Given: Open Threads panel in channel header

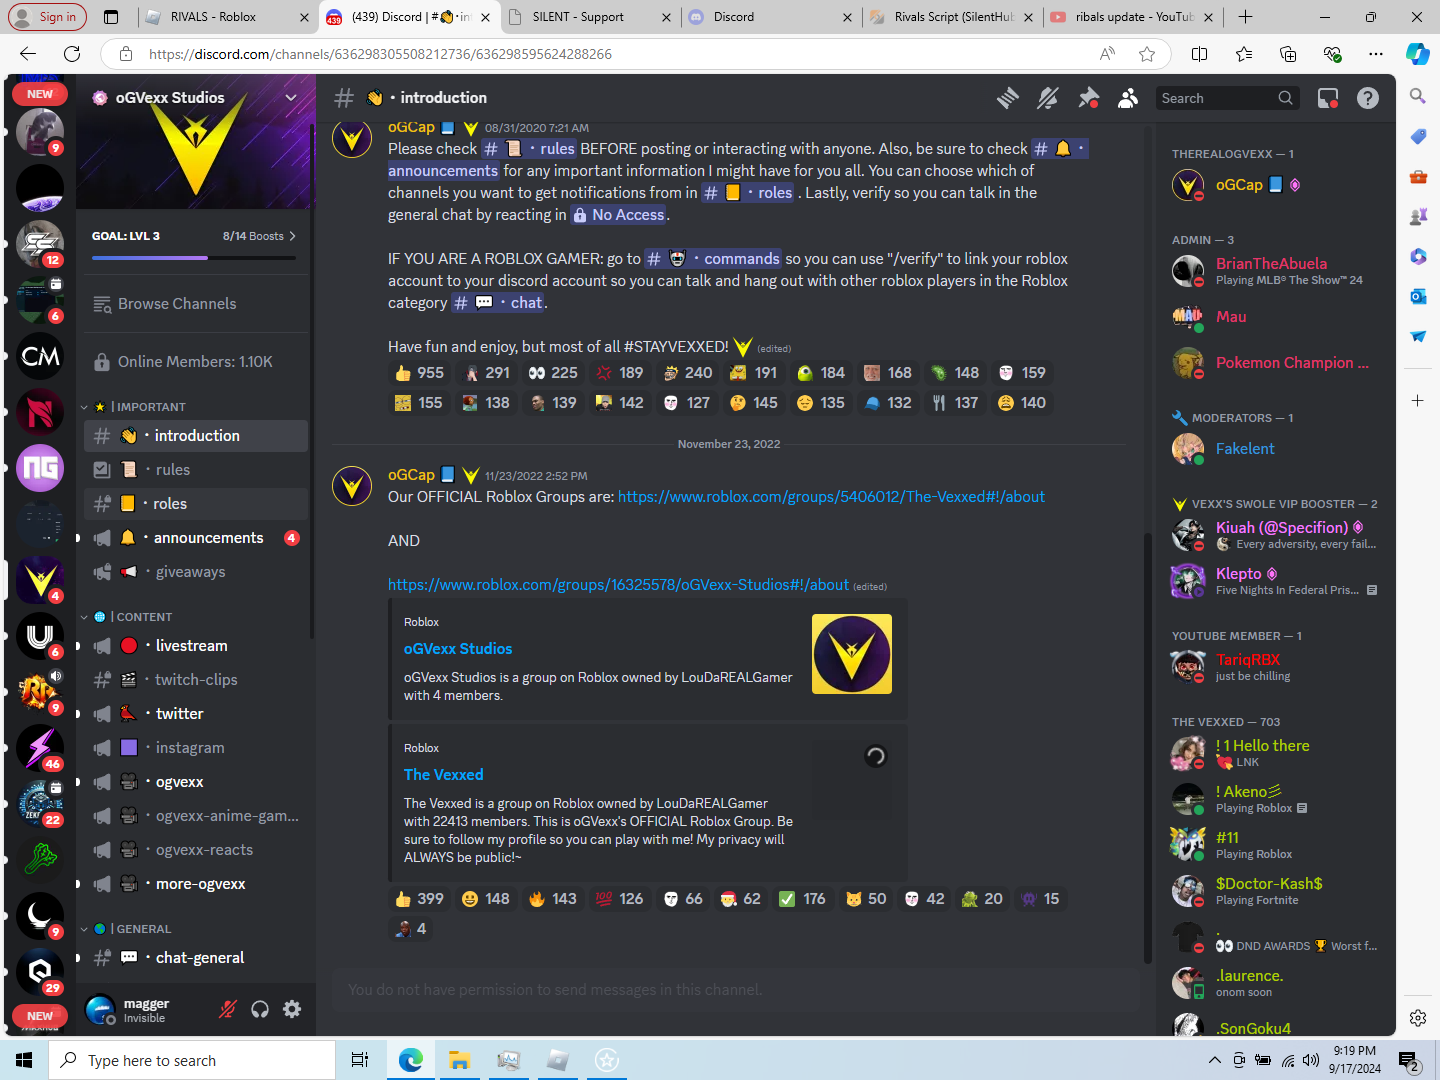Looking at the screenshot, I should (1008, 98).
